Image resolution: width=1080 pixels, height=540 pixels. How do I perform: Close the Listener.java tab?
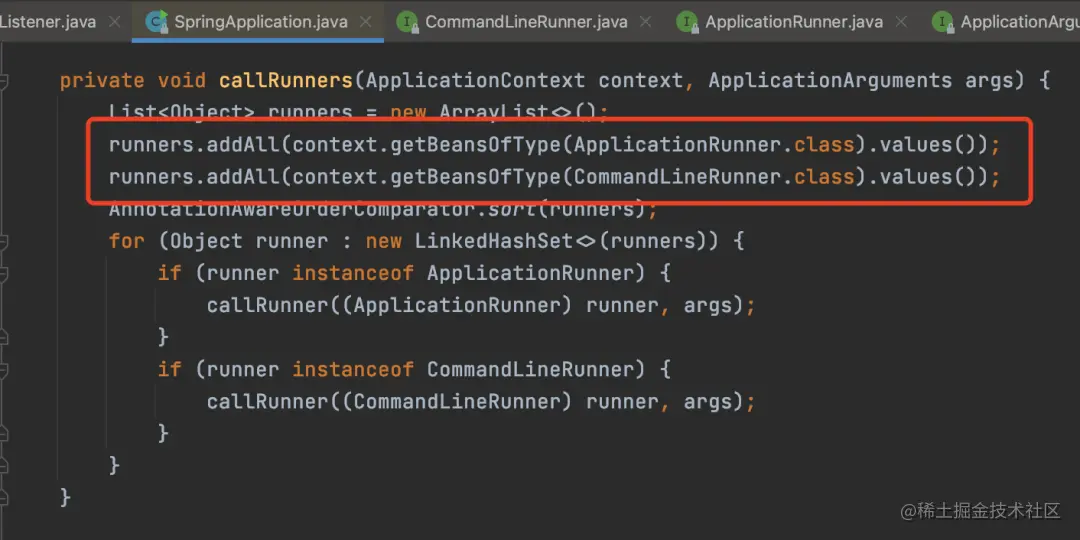[114, 21]
